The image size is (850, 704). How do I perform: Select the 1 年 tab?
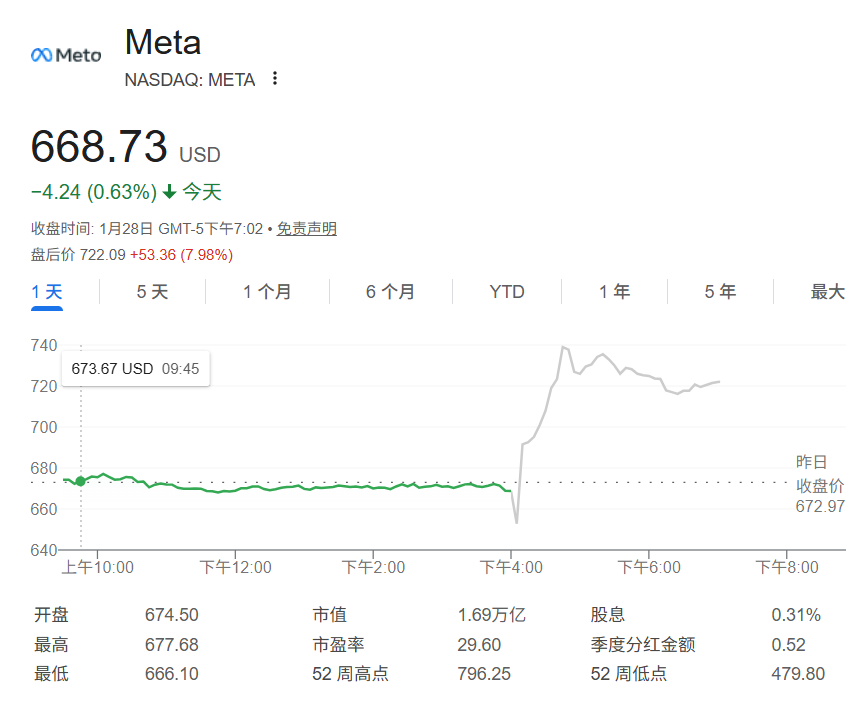pos(615,292)
